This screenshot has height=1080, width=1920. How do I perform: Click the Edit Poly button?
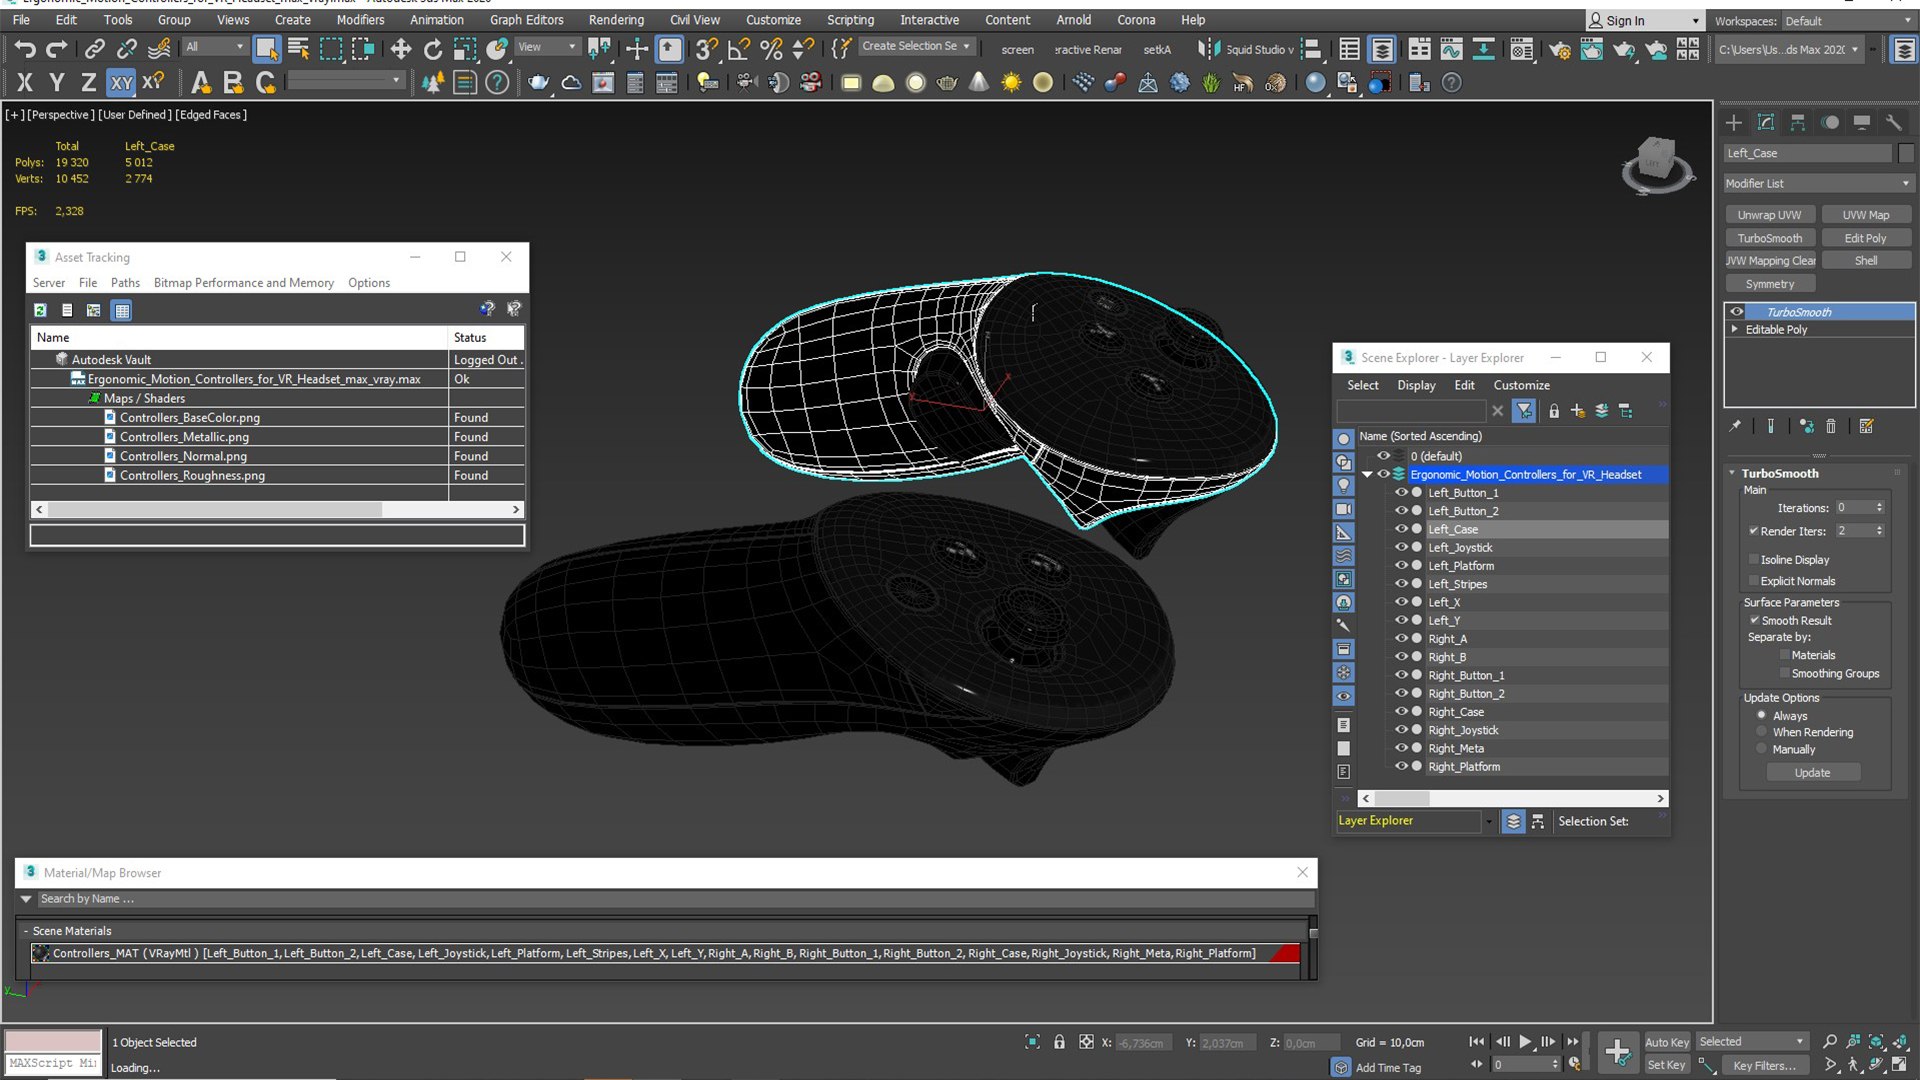click(x=1865, y=238)
